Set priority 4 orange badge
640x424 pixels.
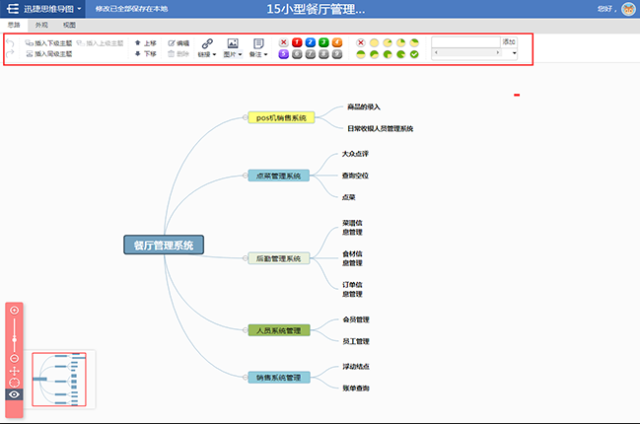[337, 42]
